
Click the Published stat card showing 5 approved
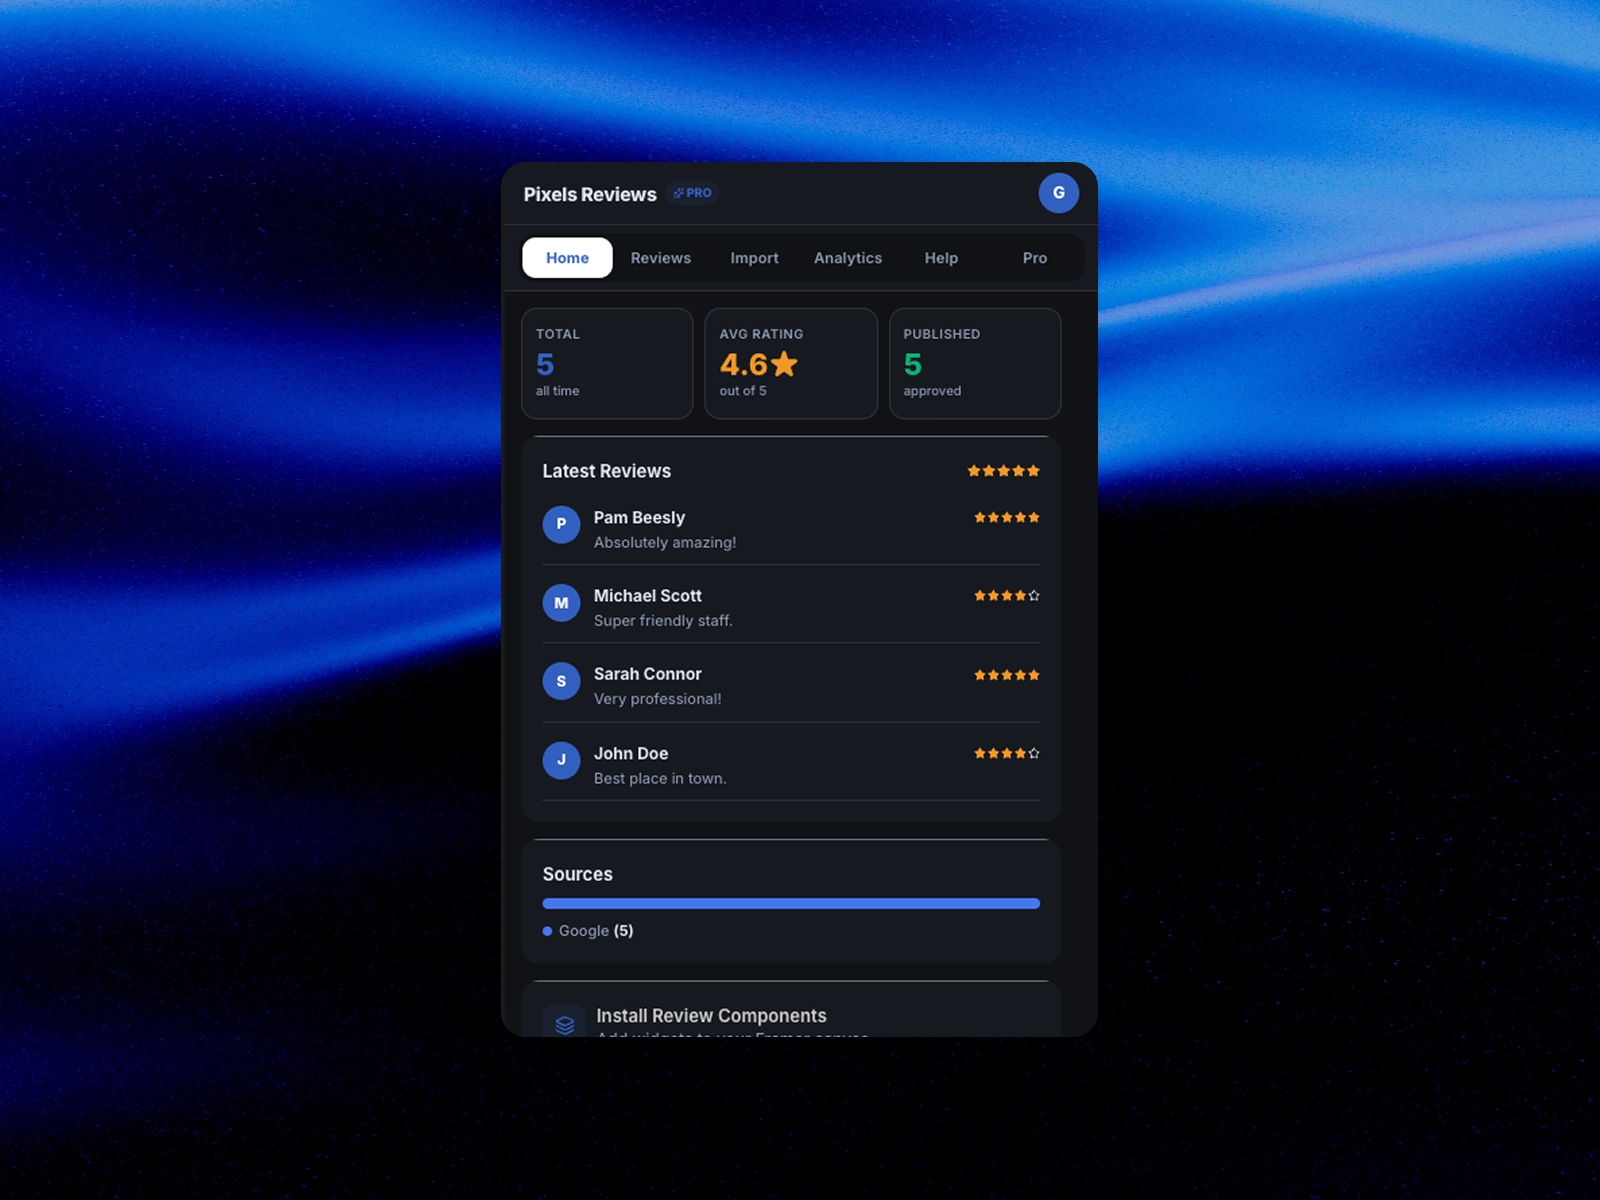[975, 363]
